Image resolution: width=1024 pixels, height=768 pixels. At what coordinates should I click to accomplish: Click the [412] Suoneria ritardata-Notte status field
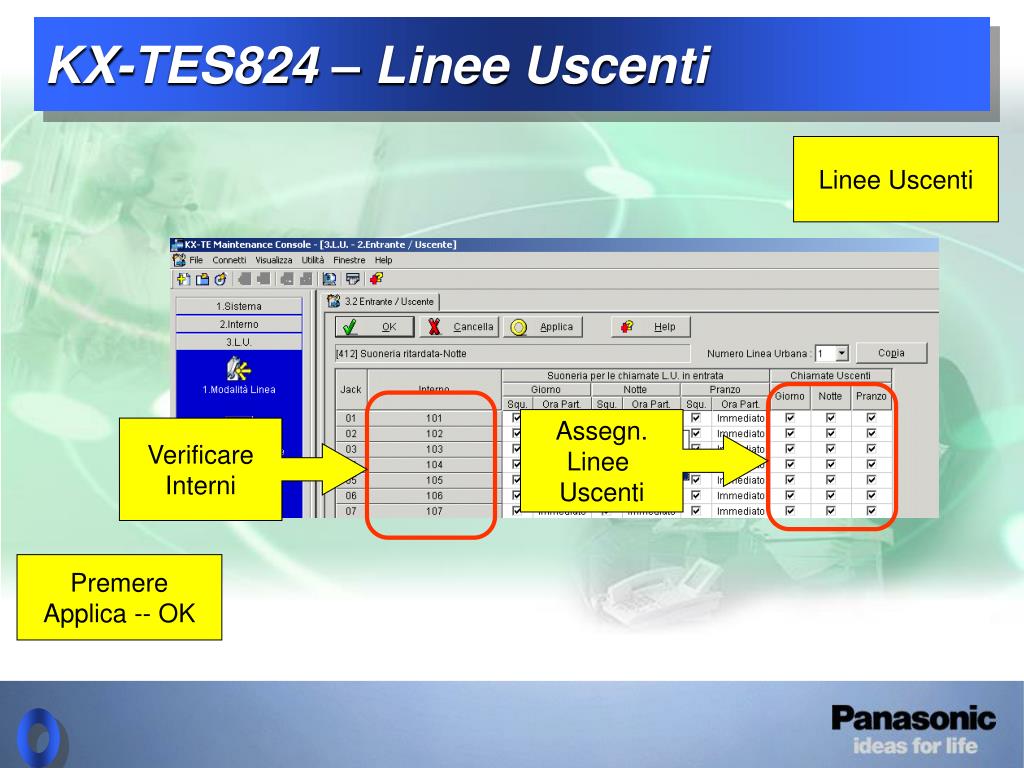coord(512,353)
